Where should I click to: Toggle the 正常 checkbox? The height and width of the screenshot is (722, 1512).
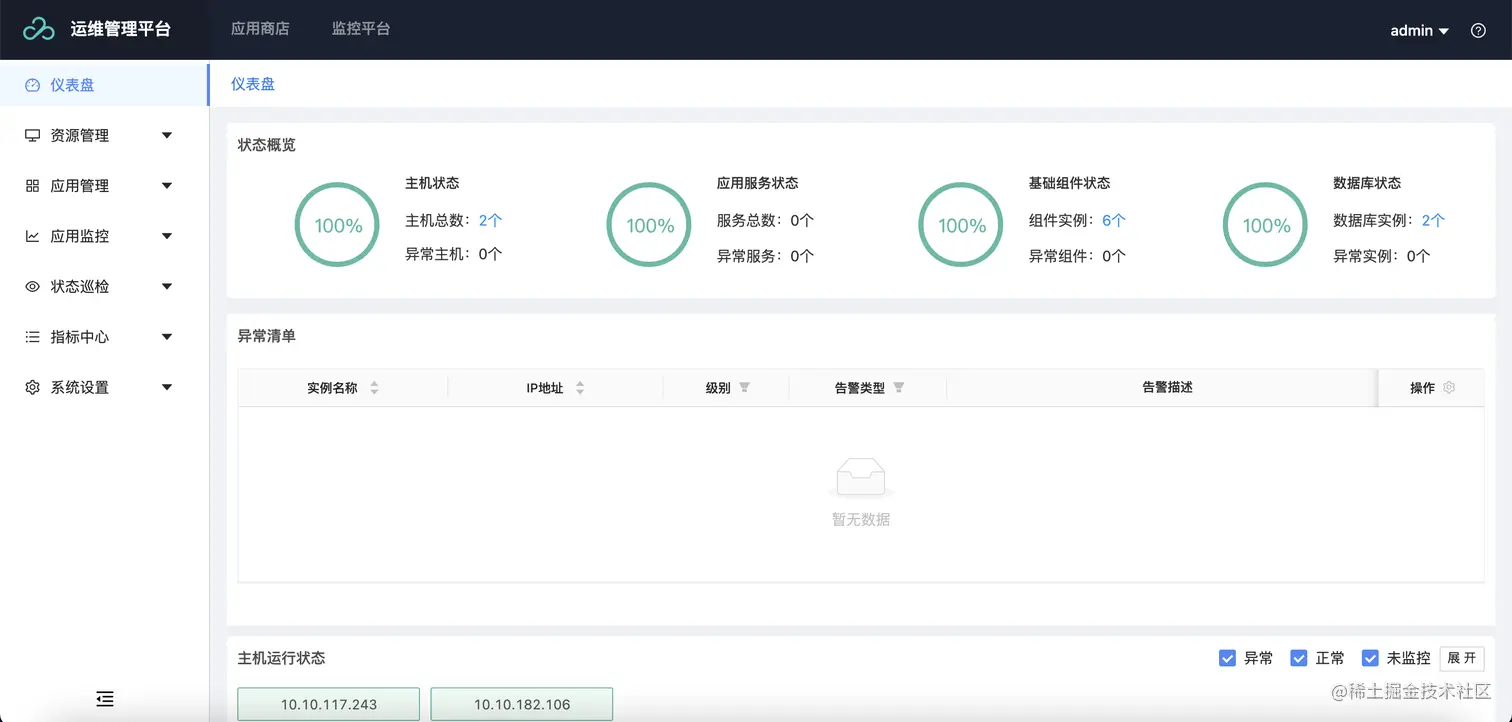coord(1299,658)
